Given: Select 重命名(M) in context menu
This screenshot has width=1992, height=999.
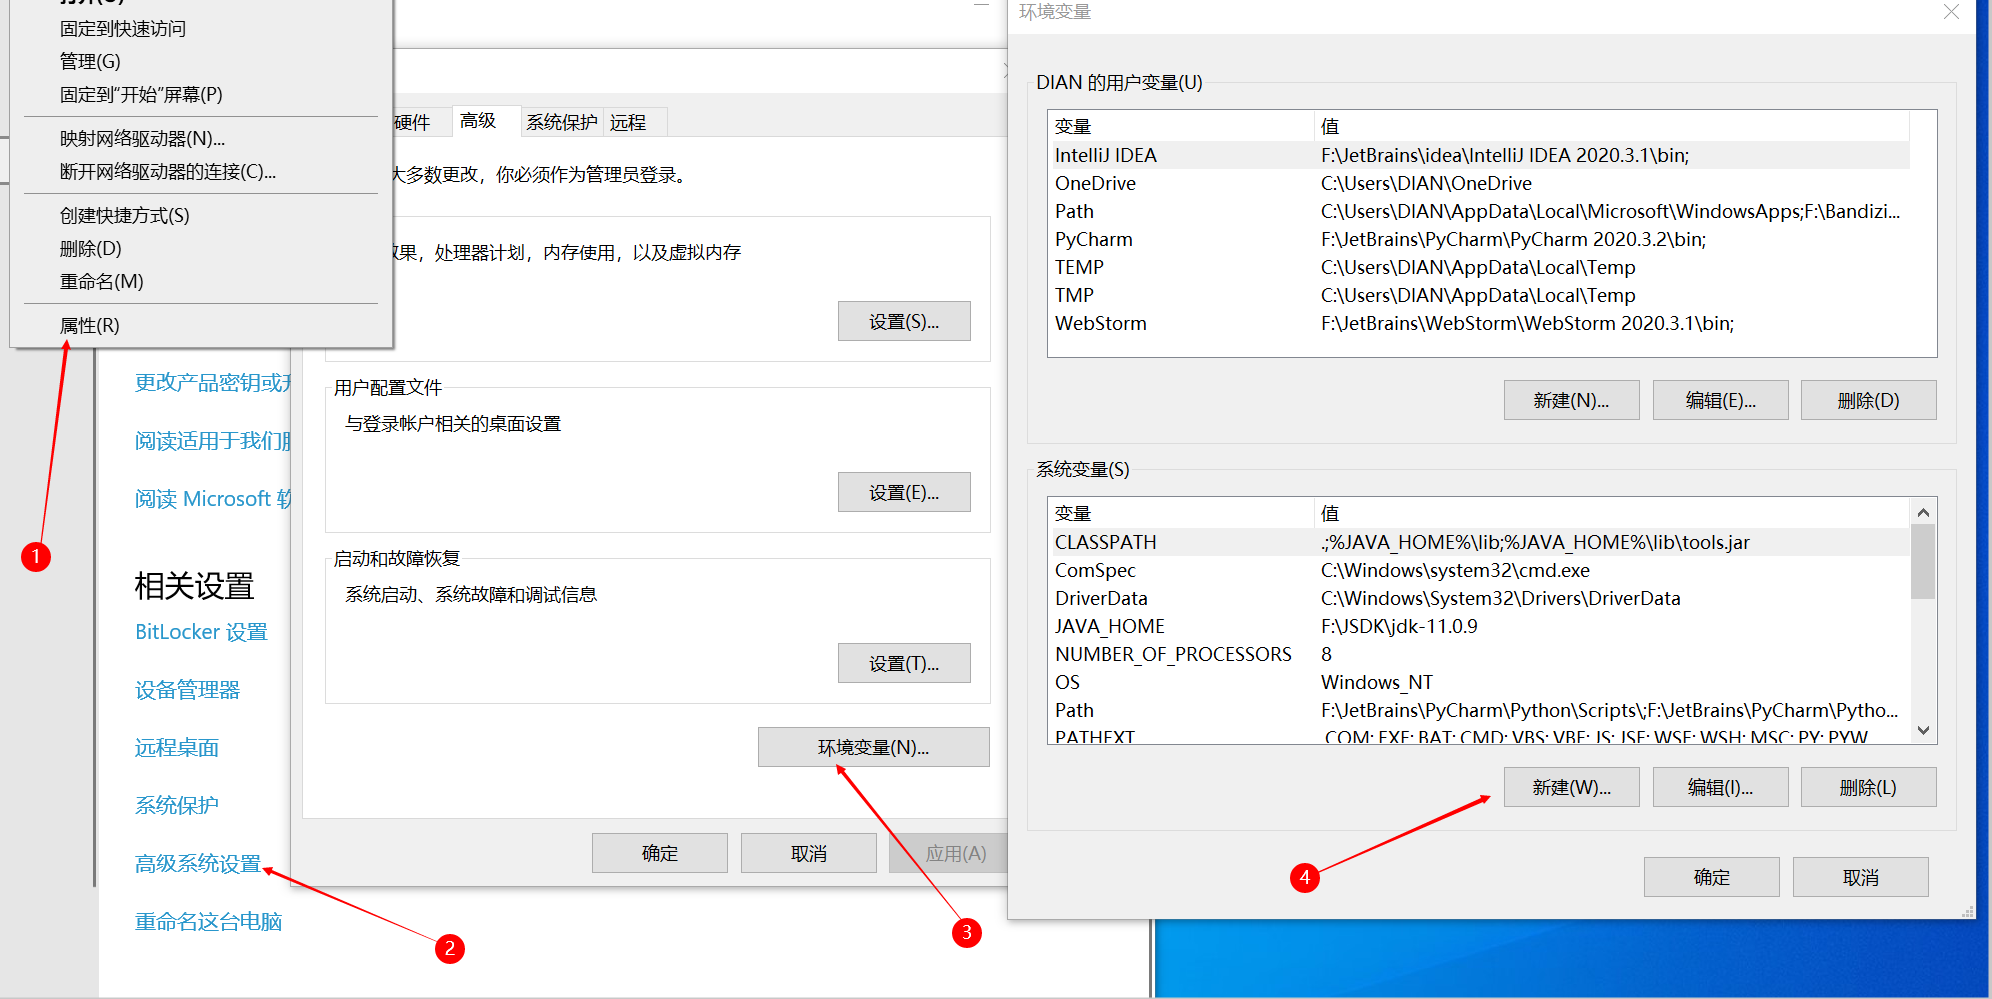Looking at the screenshot, I should click(x=101, y=281).
